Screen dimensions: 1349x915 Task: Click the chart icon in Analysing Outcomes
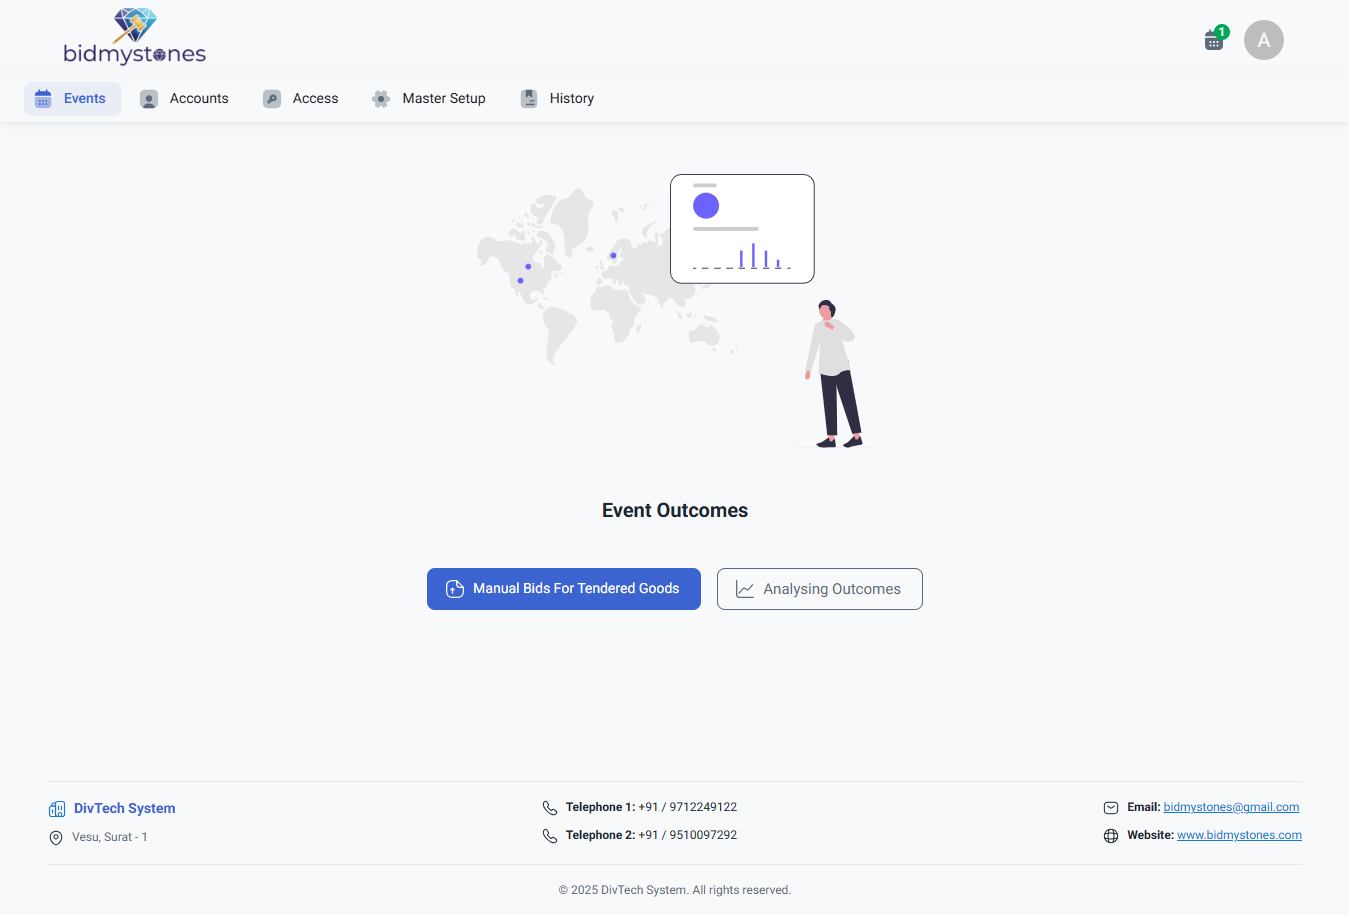tap(745, 589)
